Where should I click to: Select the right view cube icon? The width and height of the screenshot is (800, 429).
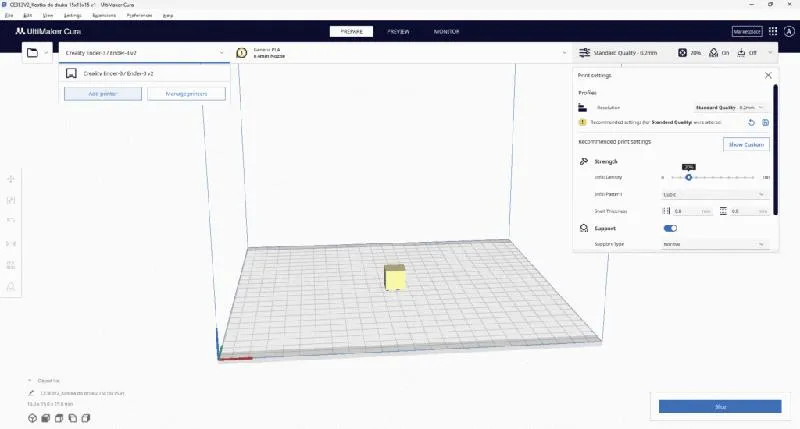point(86,418)
